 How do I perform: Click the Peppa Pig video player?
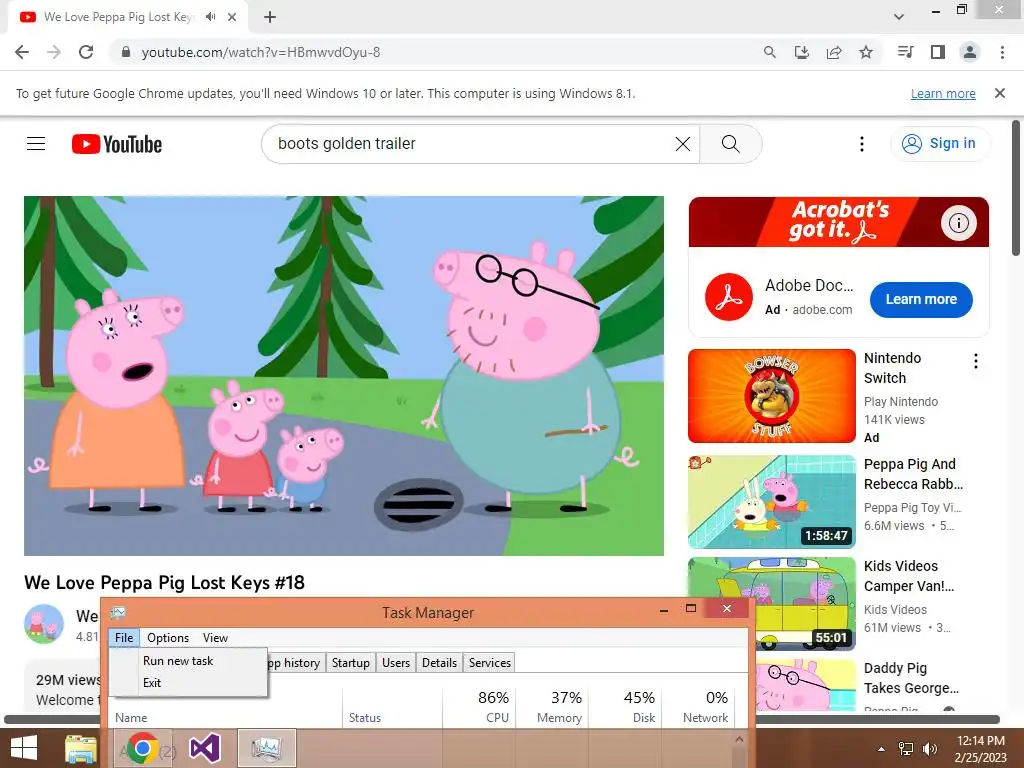344,376
